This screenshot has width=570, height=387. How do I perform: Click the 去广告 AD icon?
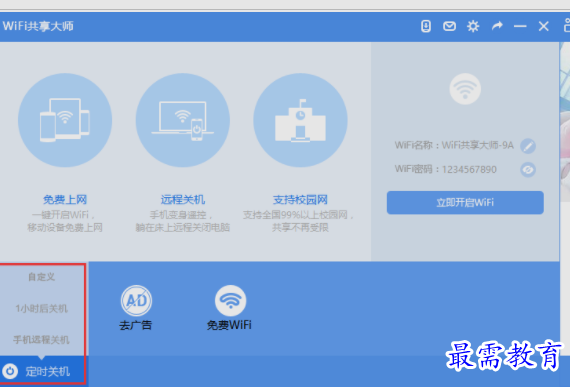pos(136,301)
